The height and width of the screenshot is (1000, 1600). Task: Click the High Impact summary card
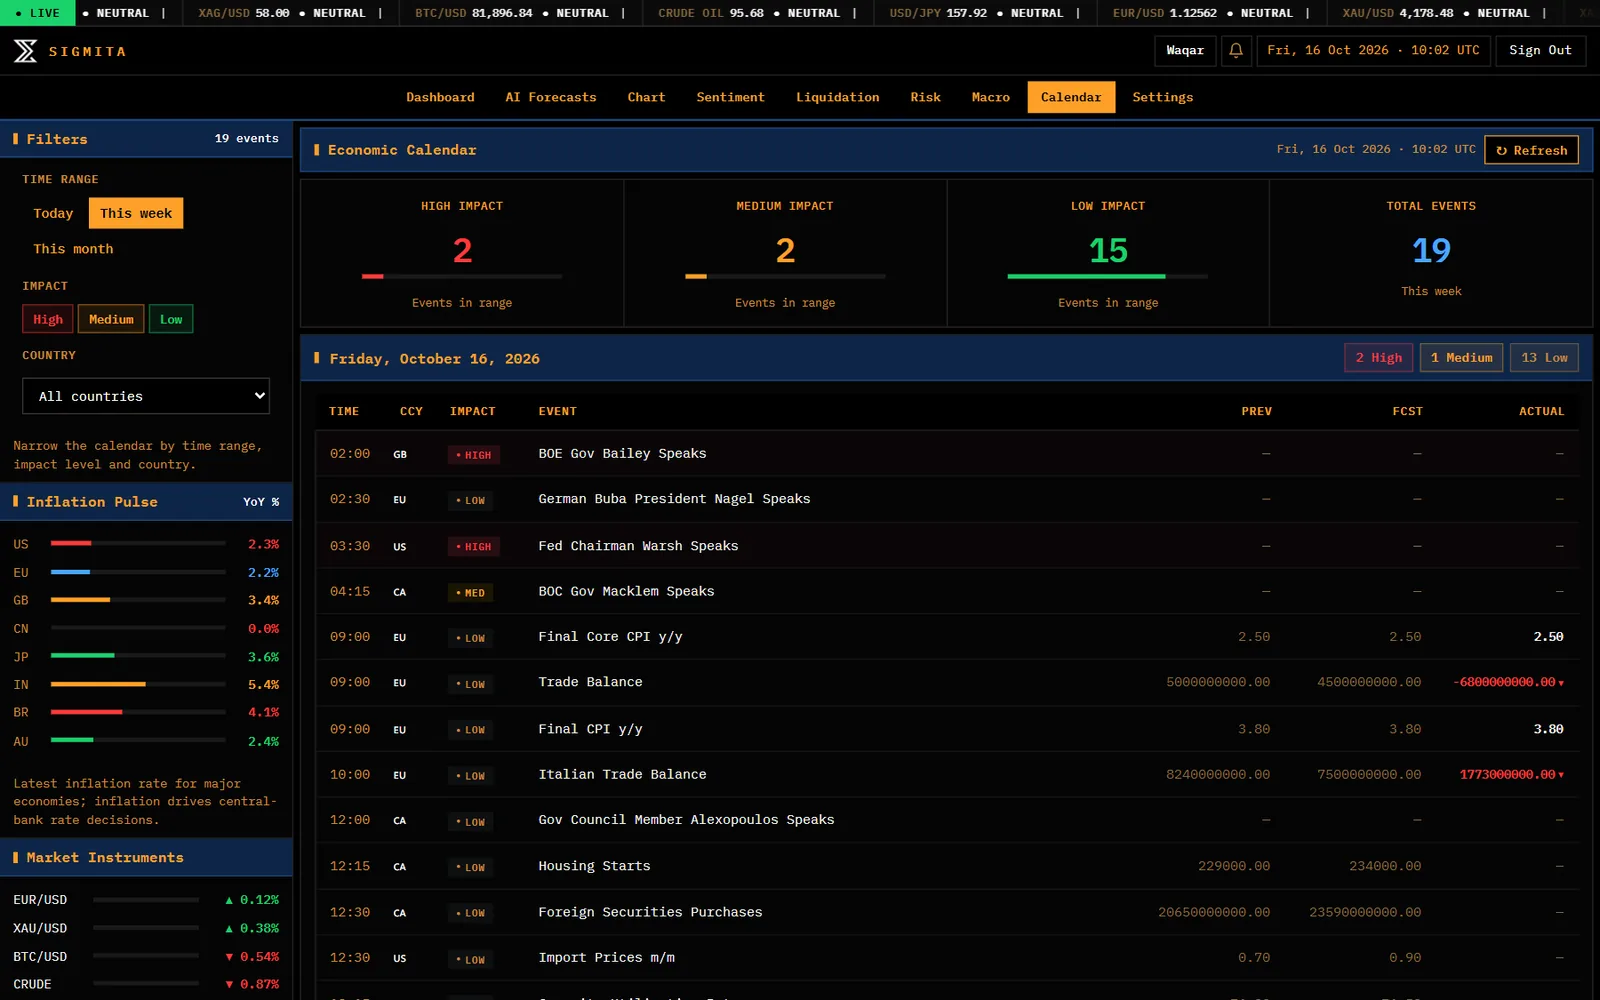462,253
